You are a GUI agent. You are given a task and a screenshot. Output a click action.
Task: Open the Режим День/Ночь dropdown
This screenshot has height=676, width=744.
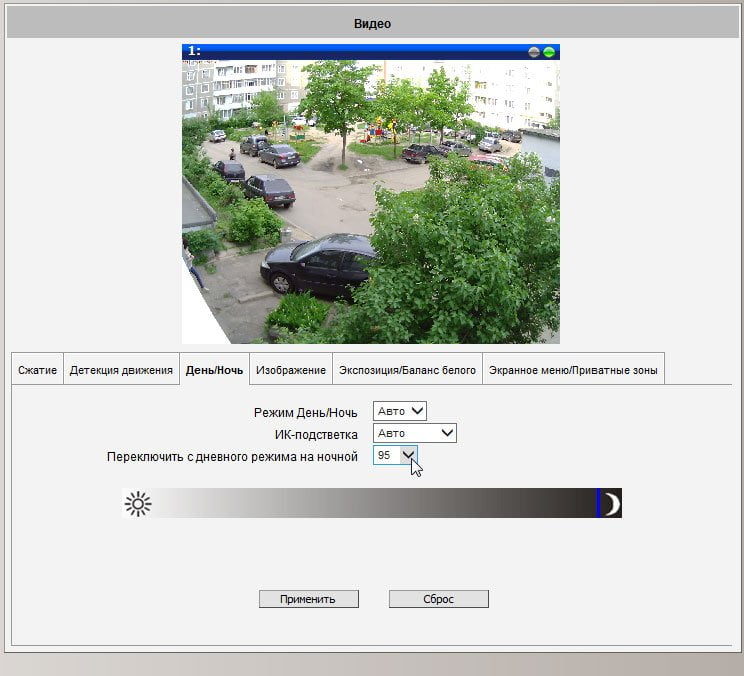(400, 411)
